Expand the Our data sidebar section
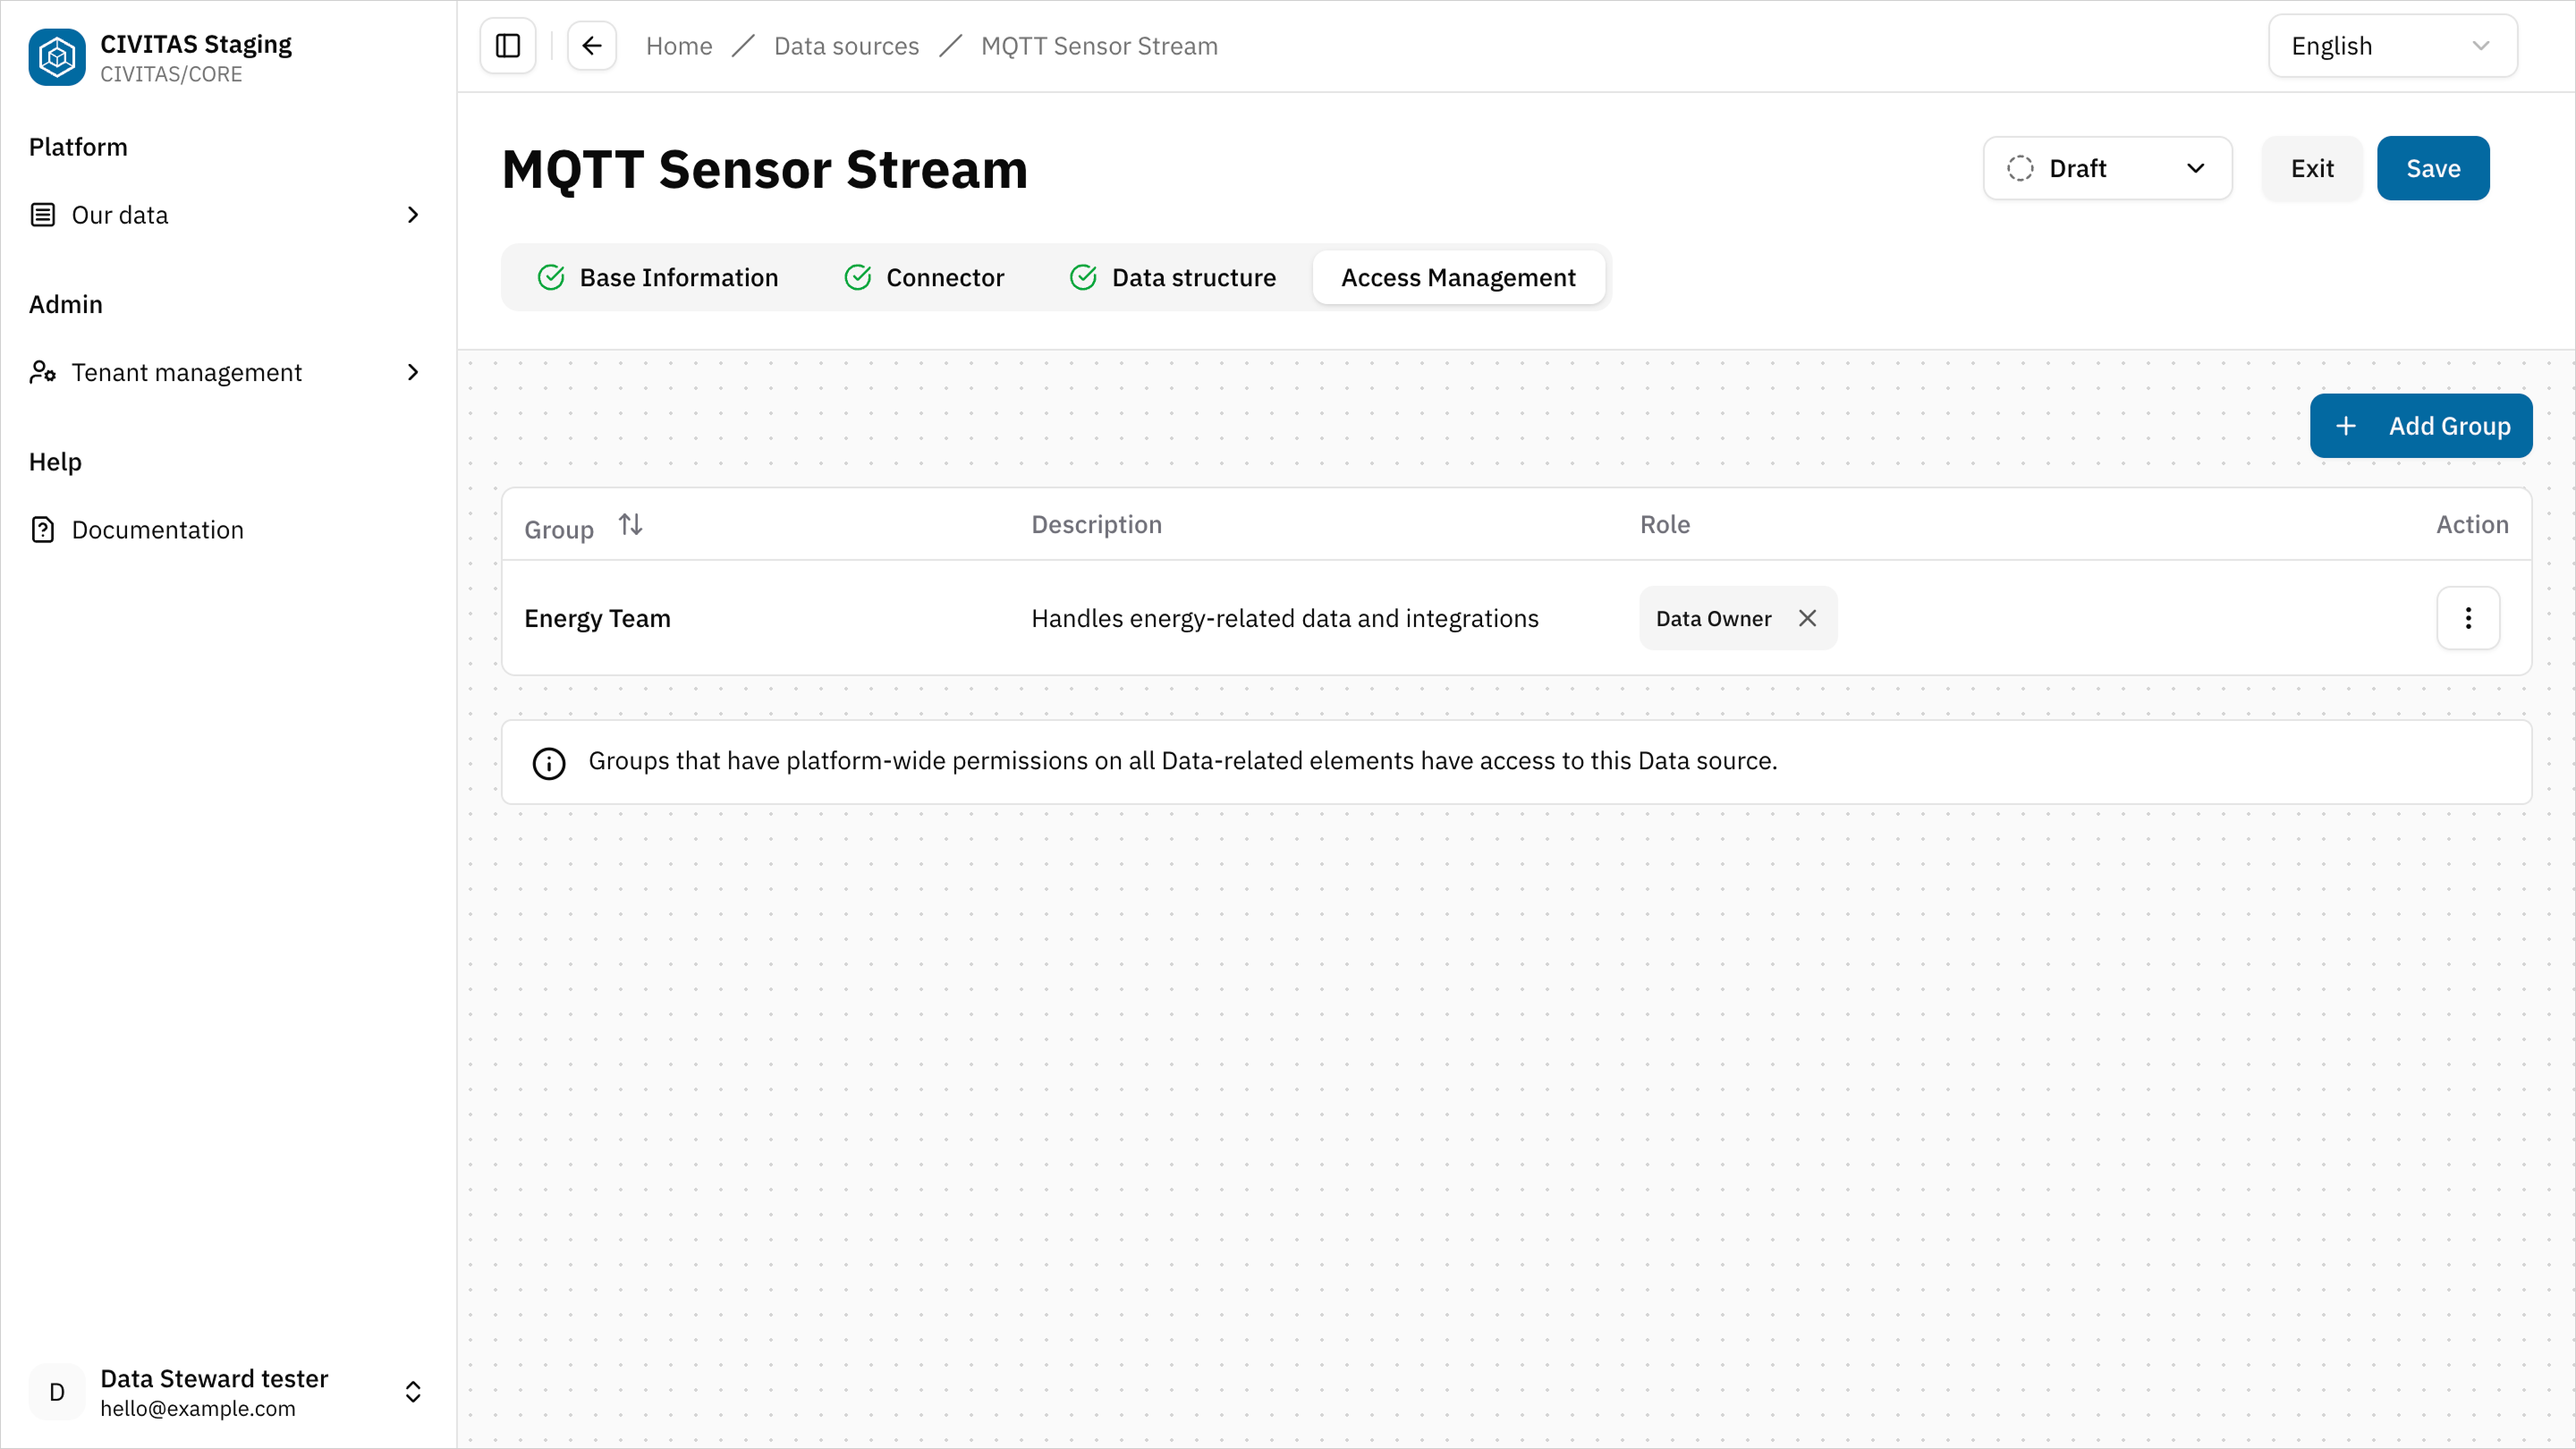Image resolution: width=2576 pixels, height=1449 pixels. pyautogui.click(x=413, y=215)
